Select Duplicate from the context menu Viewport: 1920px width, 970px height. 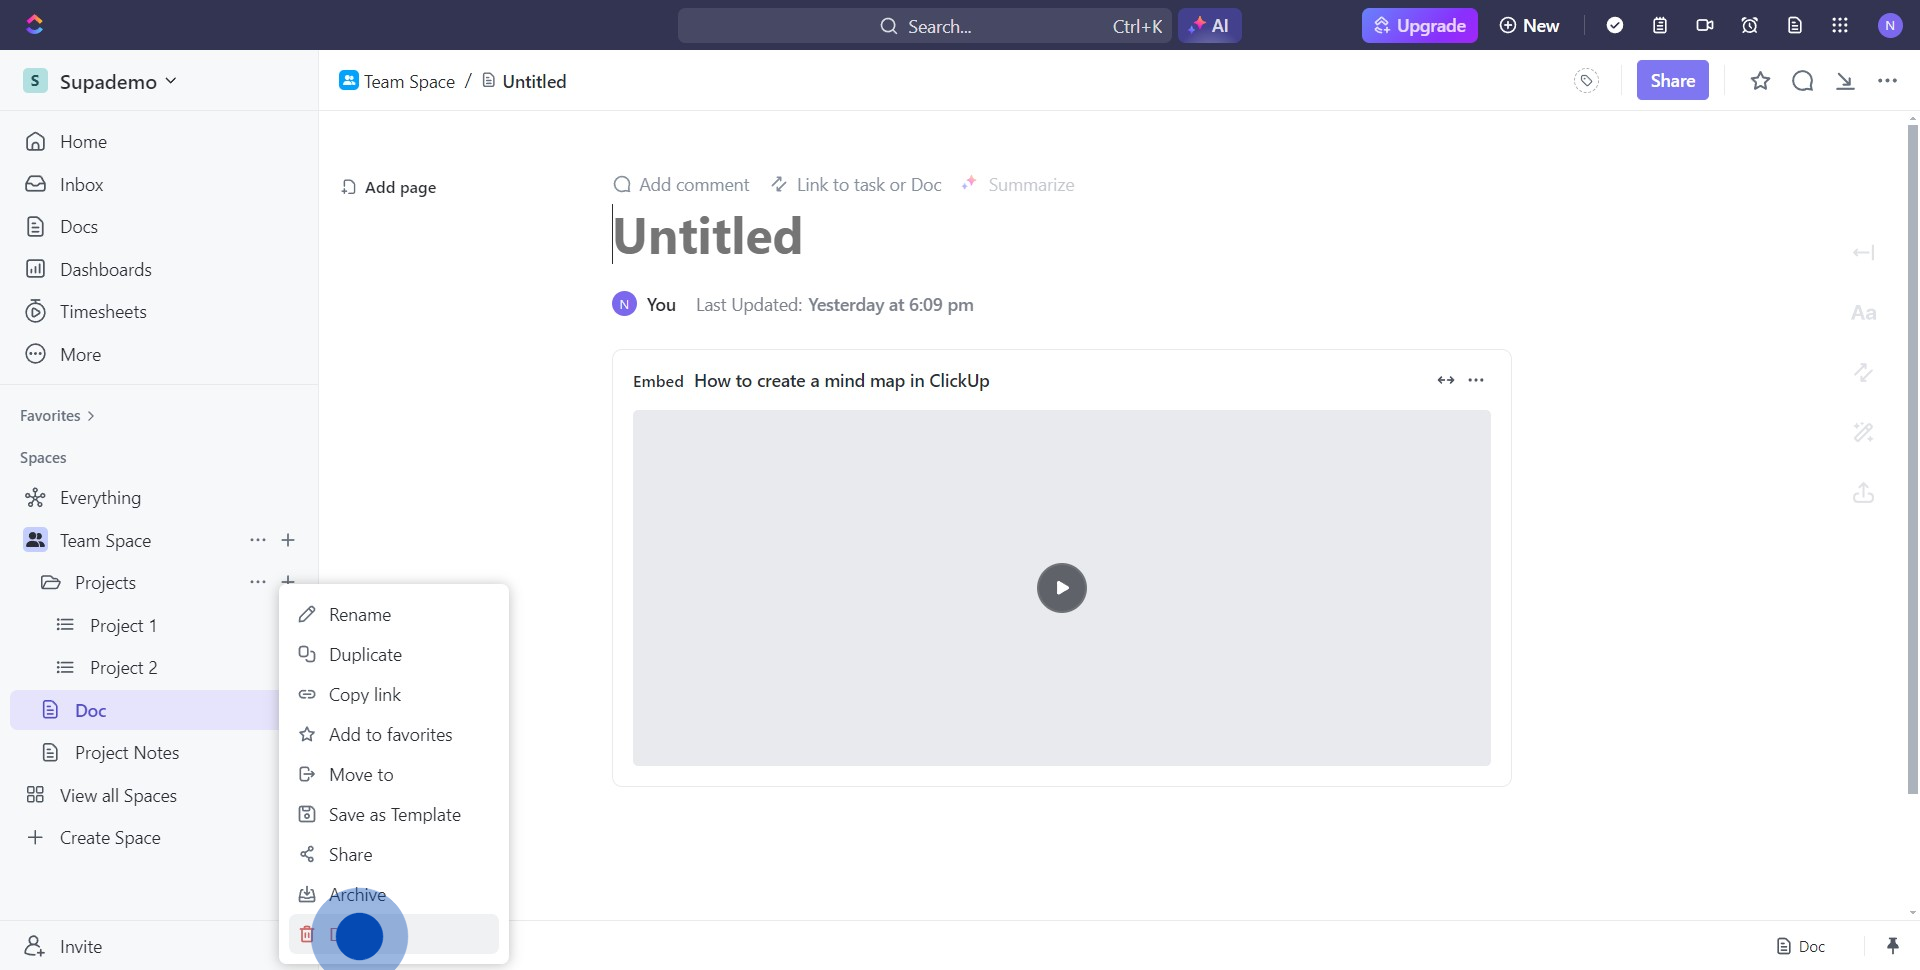(365, 655)
